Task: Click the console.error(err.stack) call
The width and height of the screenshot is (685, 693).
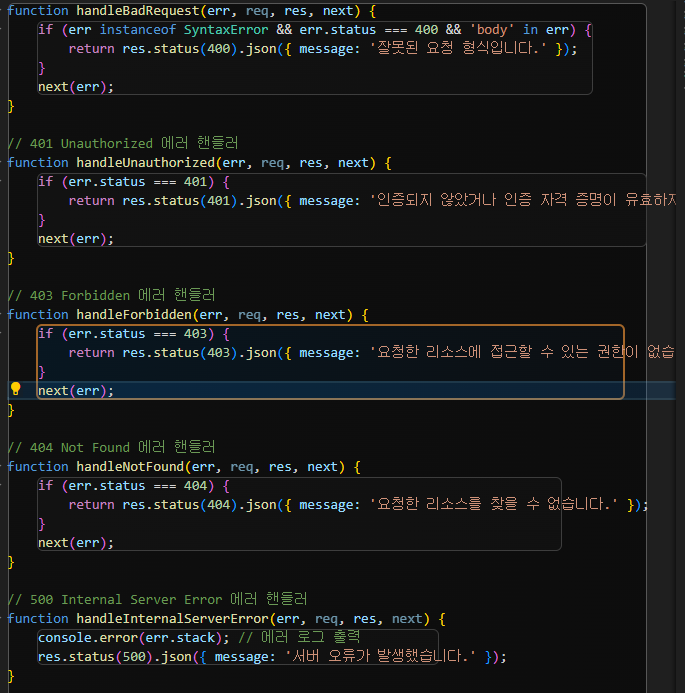Action: [134, 638]
